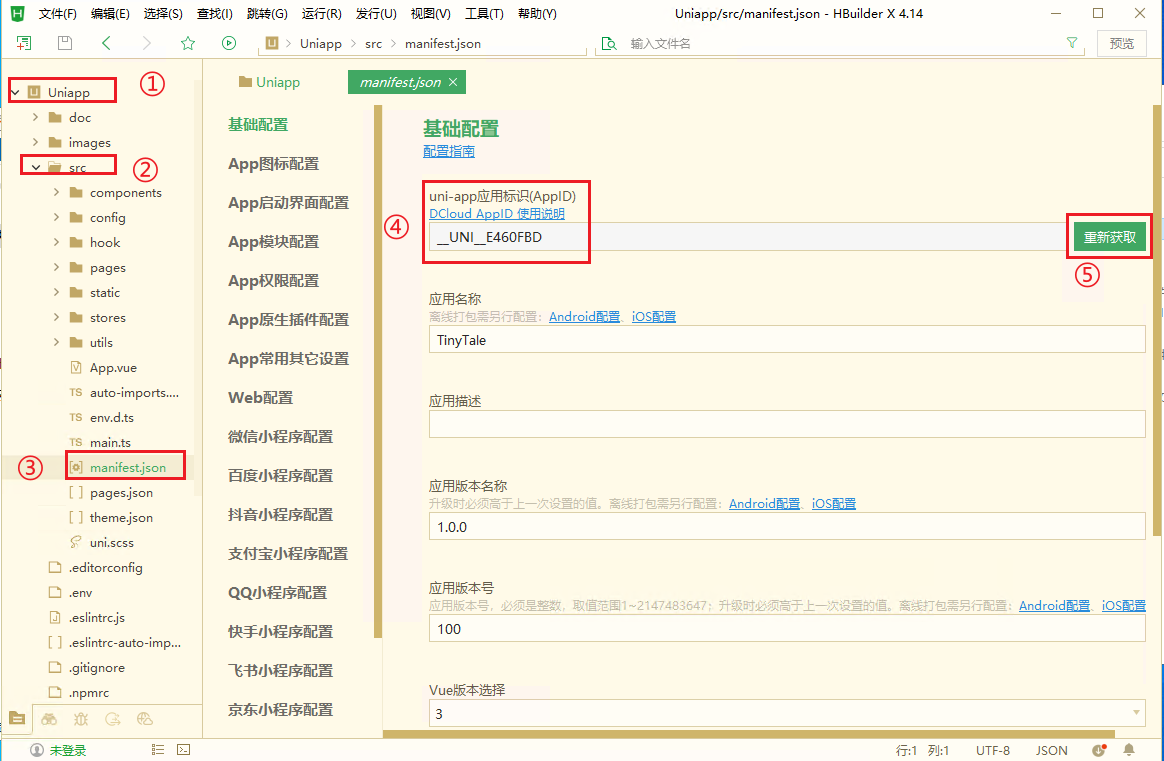
Task: Click the sync/refresh panel icon beside bug icon
Action: [x=113, y=719]
